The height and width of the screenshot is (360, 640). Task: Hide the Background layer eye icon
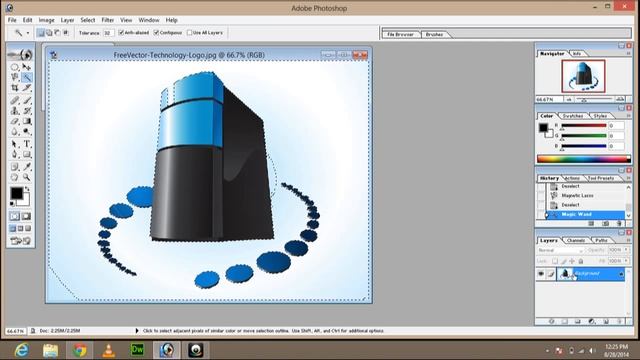pos(541,274)
